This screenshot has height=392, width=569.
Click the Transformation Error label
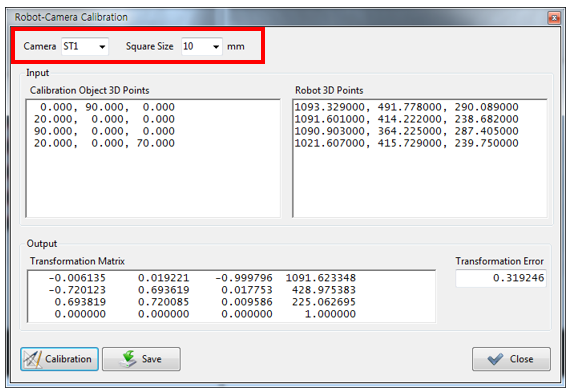click(x=499, y=261)
